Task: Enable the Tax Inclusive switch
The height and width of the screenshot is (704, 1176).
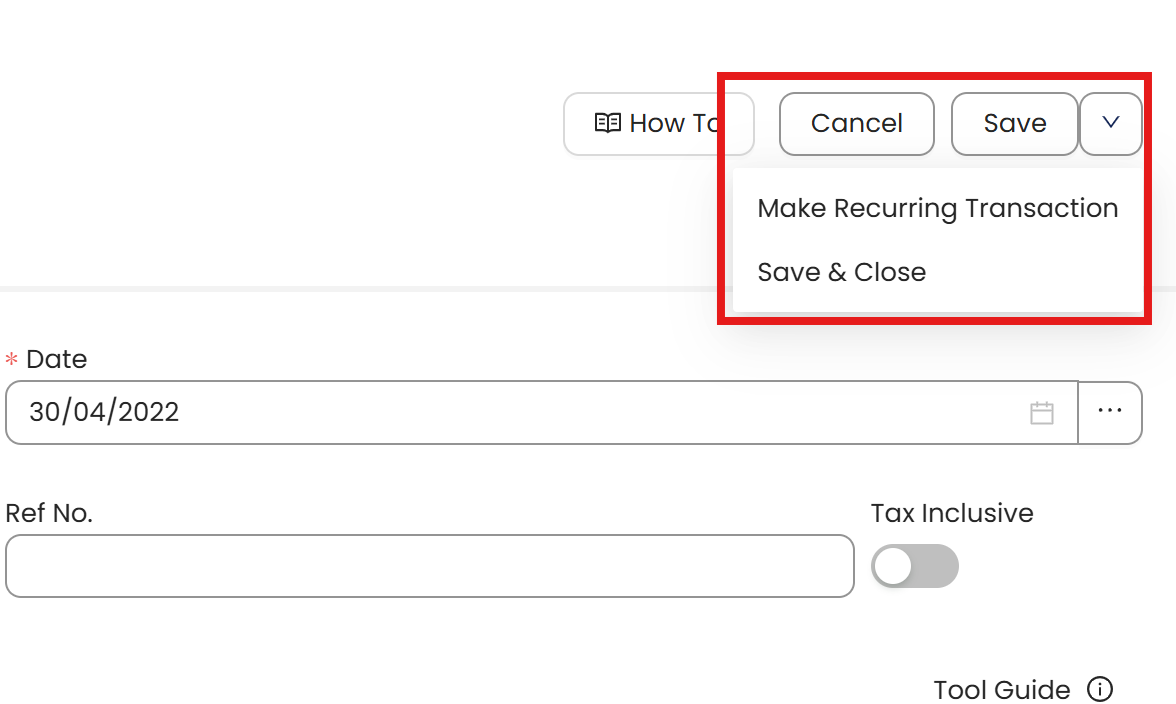Action: 914,566
